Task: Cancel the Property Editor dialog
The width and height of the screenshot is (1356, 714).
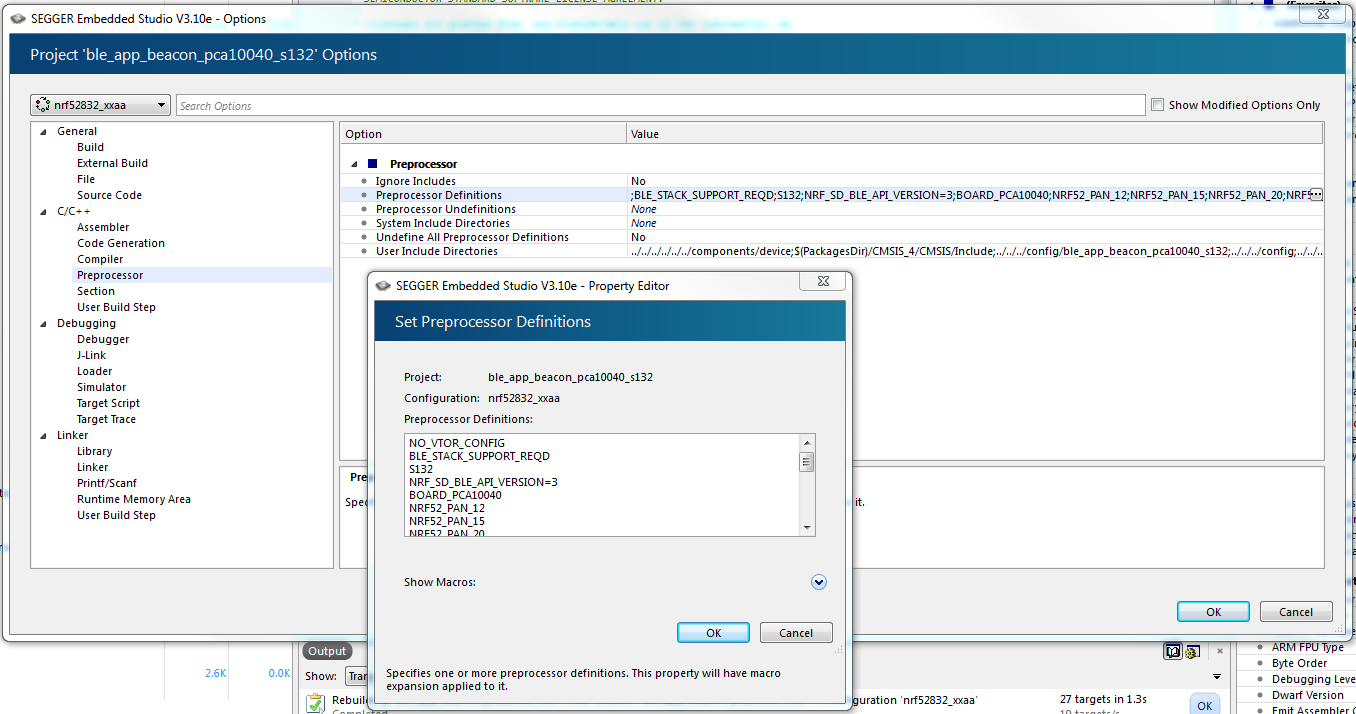Action: coord(796,633)
